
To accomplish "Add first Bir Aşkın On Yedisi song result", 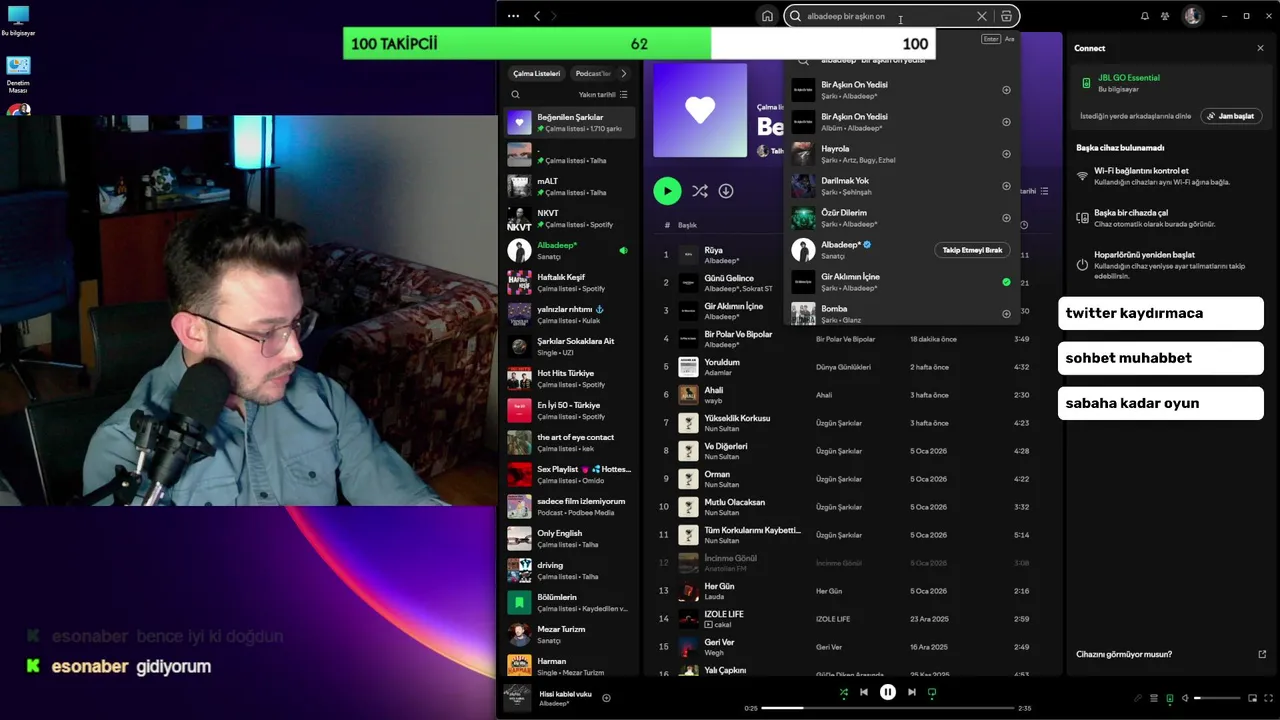I will click(x=1006, y=90).
